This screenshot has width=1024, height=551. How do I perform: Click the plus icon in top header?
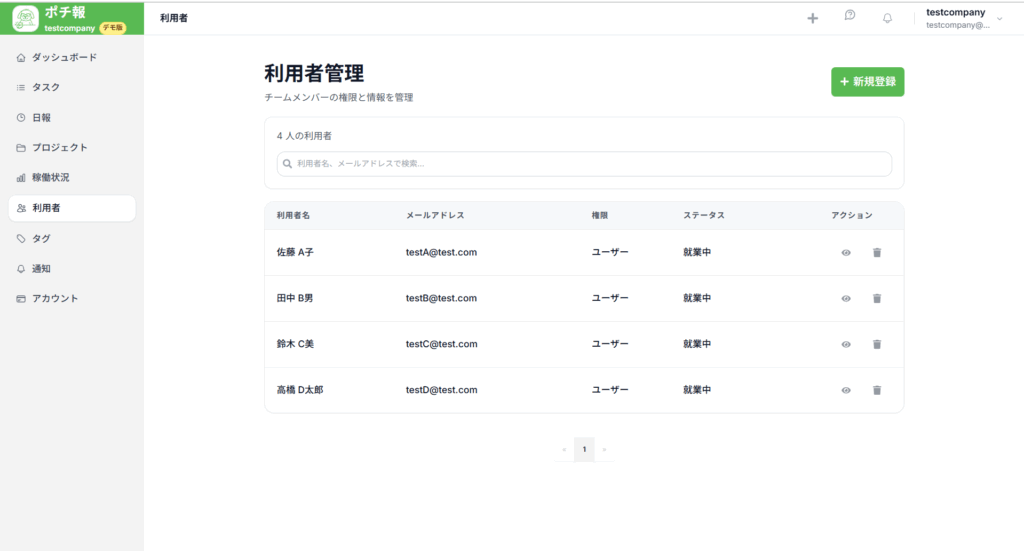(x=812, y=18)
